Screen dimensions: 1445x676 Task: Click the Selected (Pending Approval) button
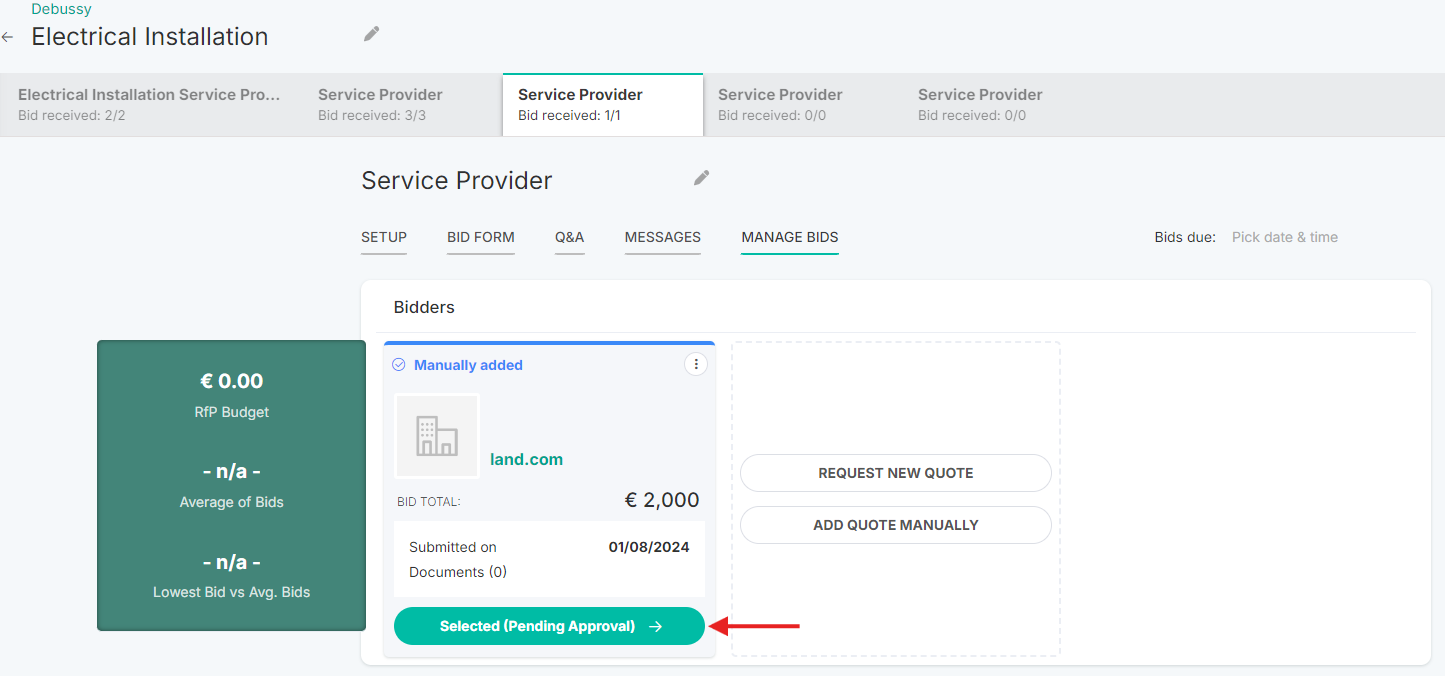click(550, 626)
